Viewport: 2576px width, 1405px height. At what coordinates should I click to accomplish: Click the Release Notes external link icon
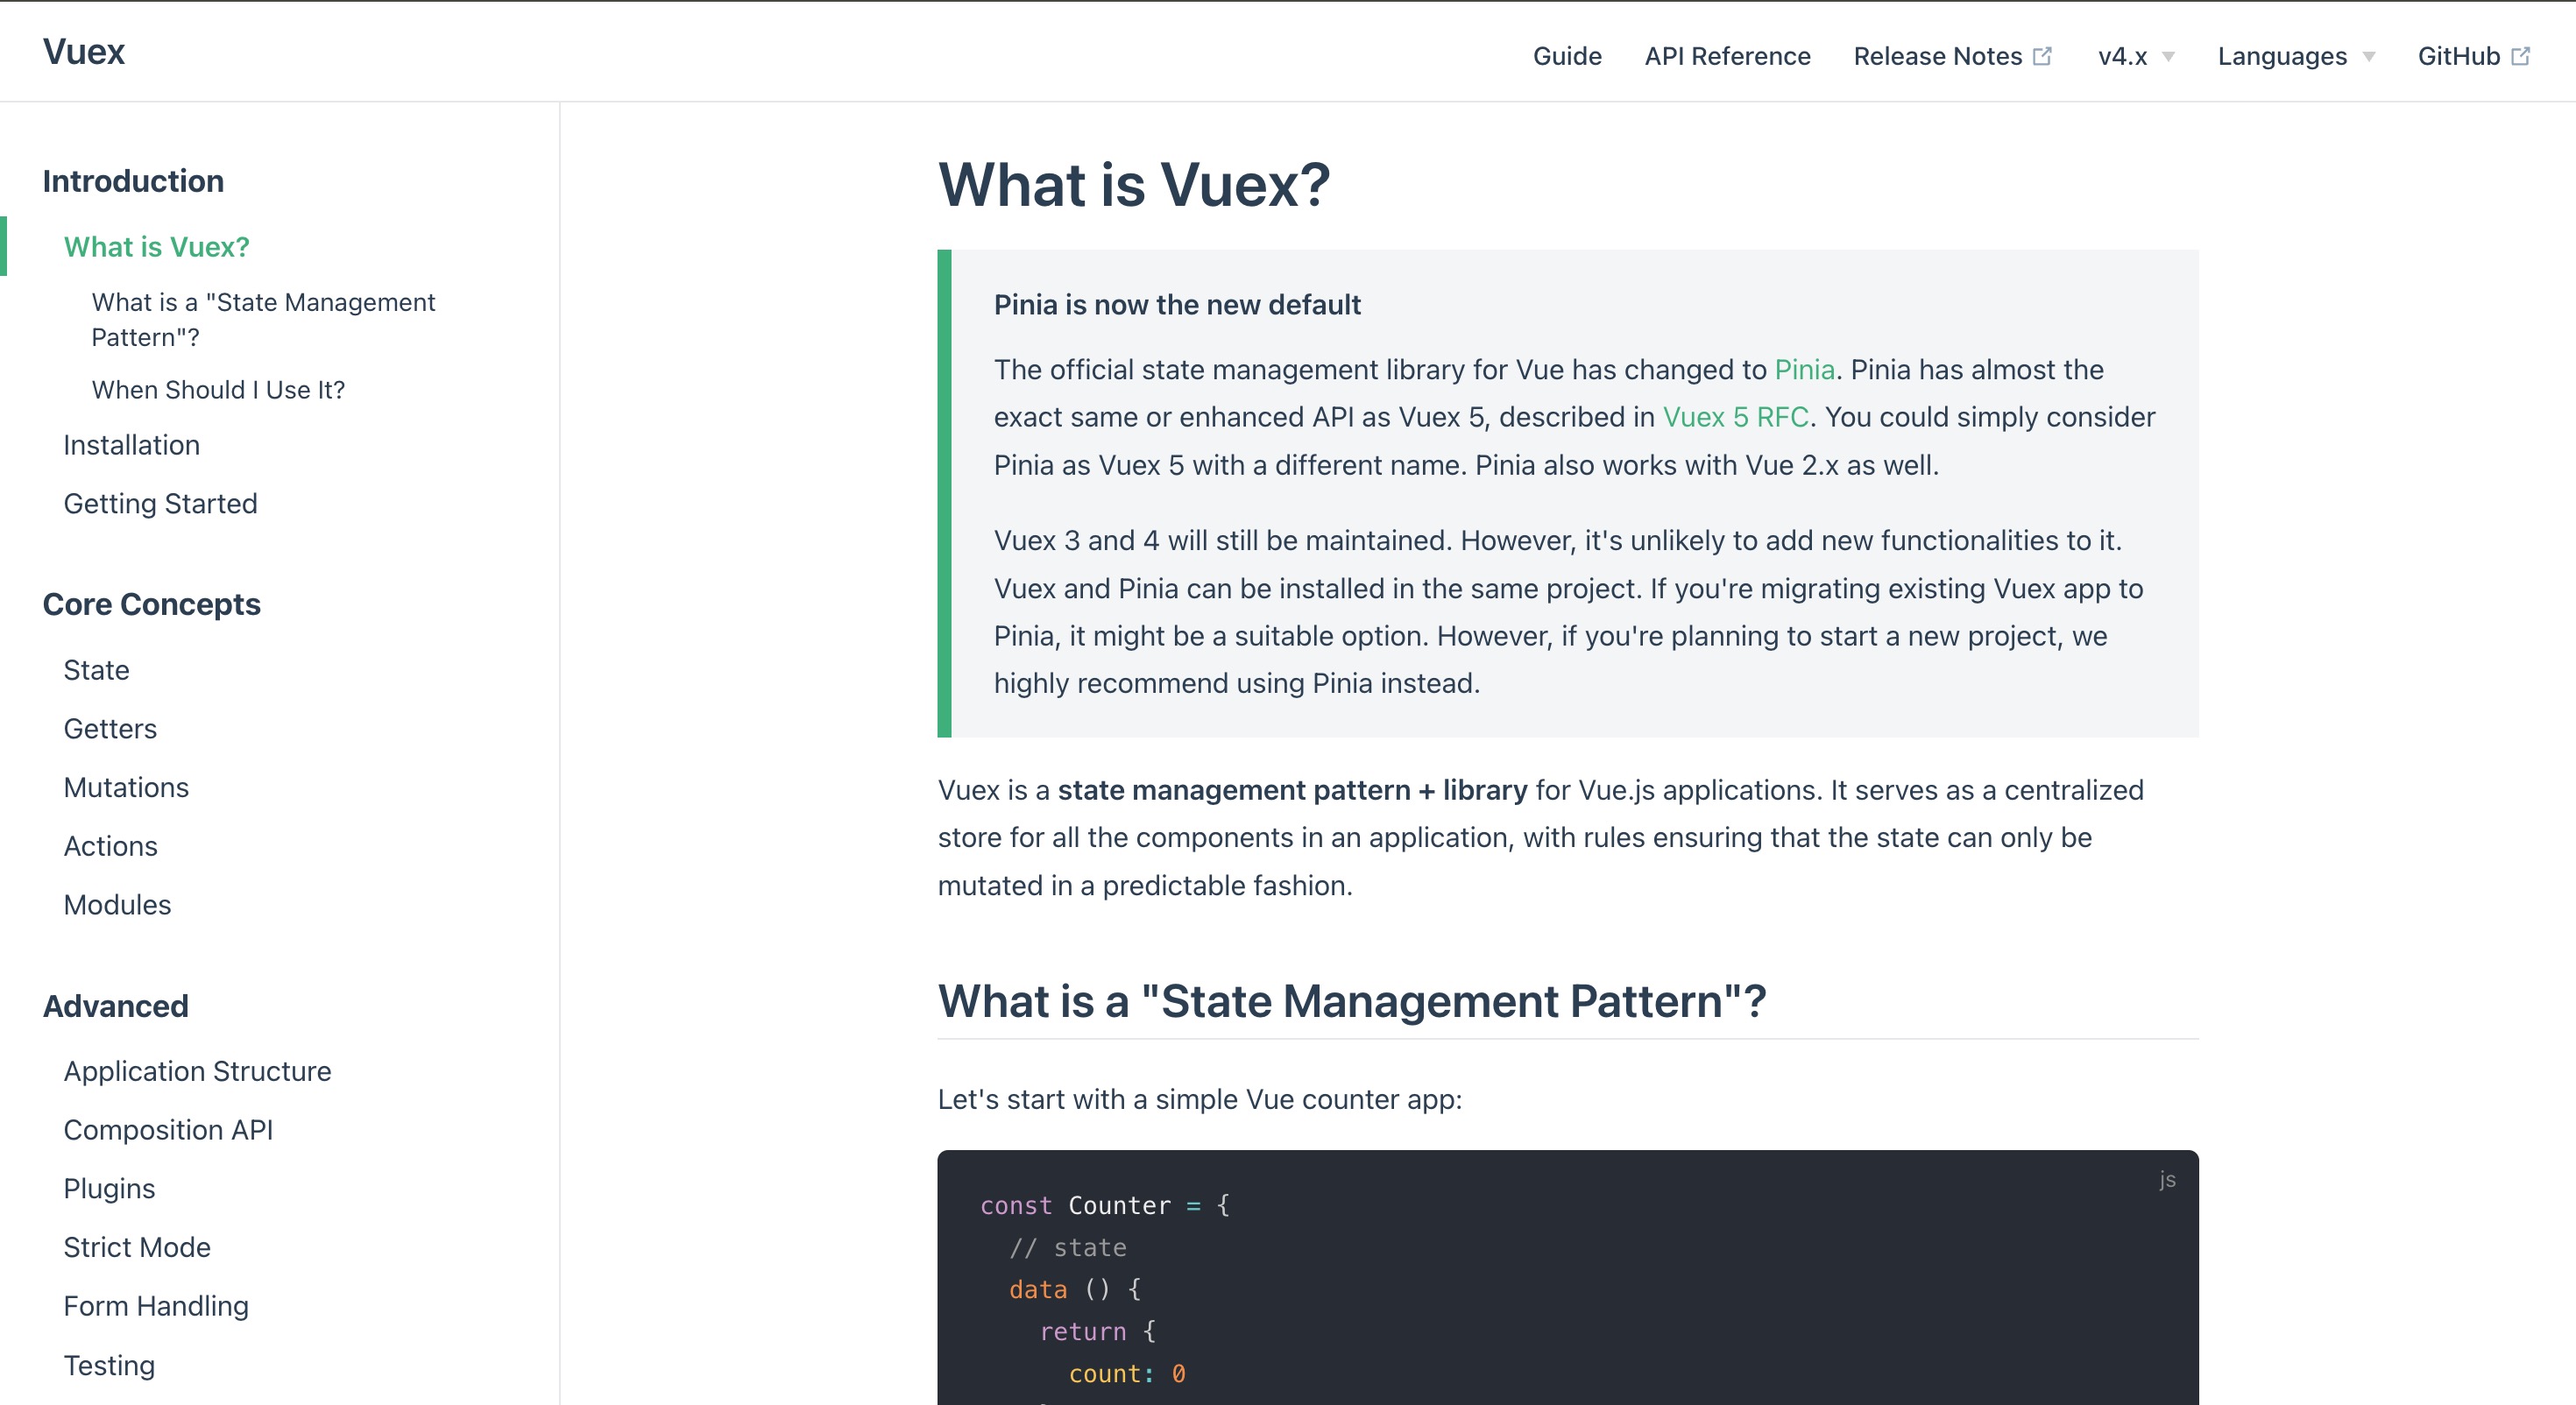2042,56
